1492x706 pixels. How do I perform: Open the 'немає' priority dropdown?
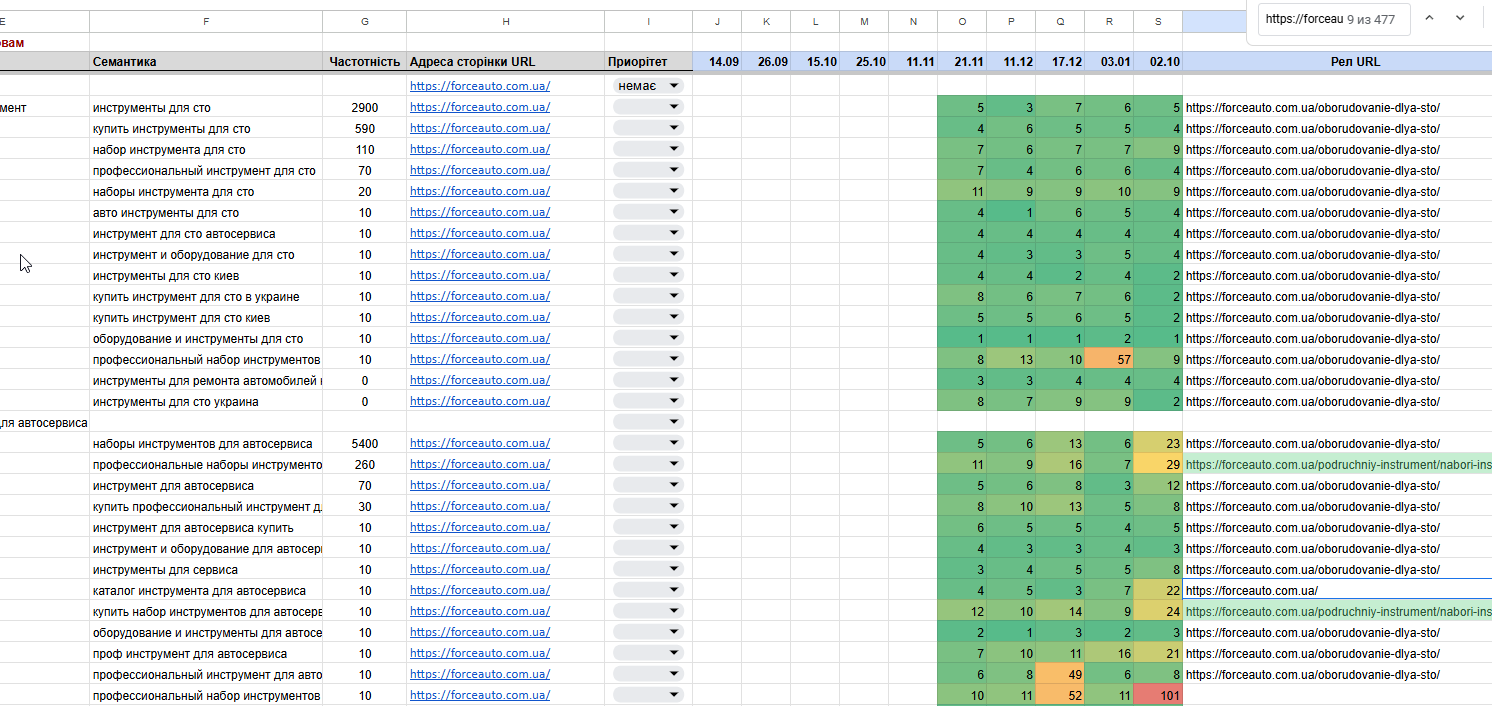pyautogui.click(x=647, y=86)
